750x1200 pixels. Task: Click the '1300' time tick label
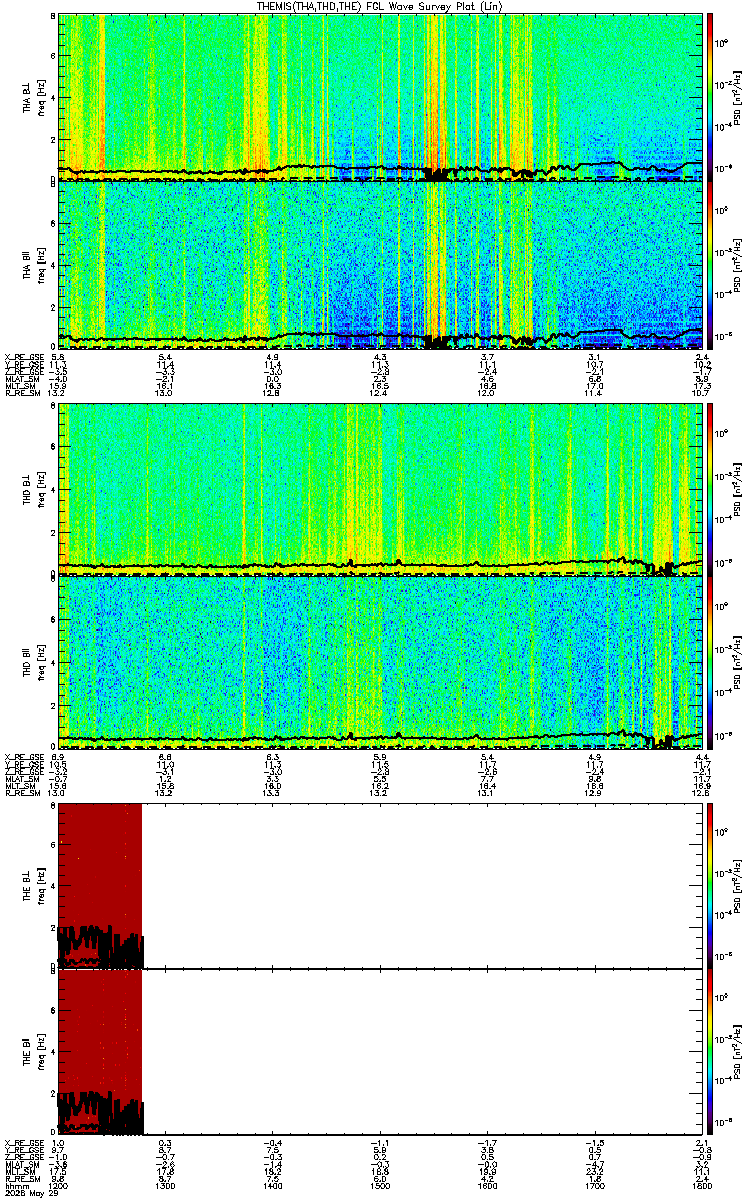(166, 1184)
